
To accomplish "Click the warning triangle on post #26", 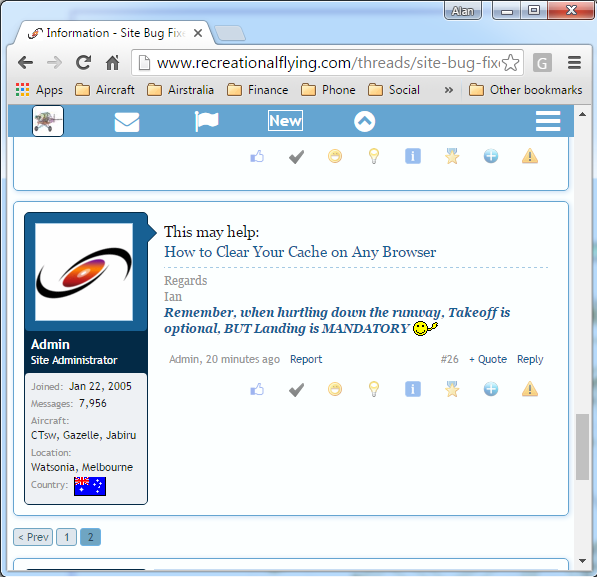I will tap(530, 389).
